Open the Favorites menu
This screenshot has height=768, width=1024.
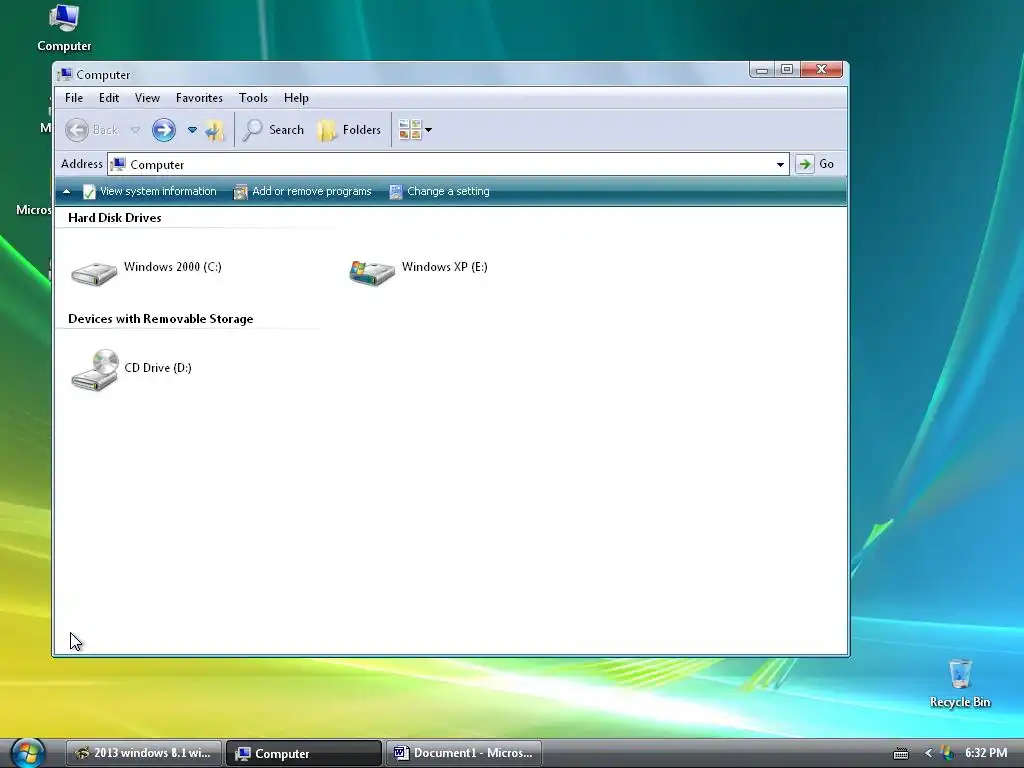199,98
